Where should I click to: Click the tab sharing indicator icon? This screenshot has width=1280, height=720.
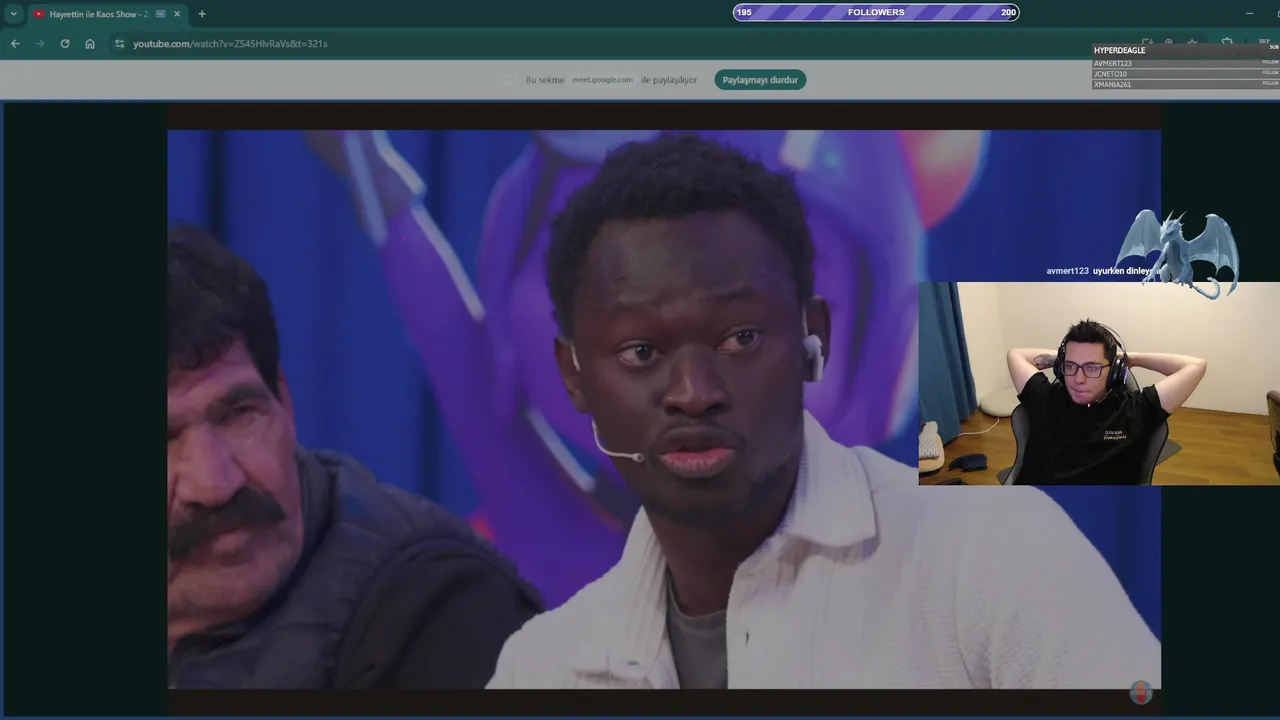[x=161, y=14]
